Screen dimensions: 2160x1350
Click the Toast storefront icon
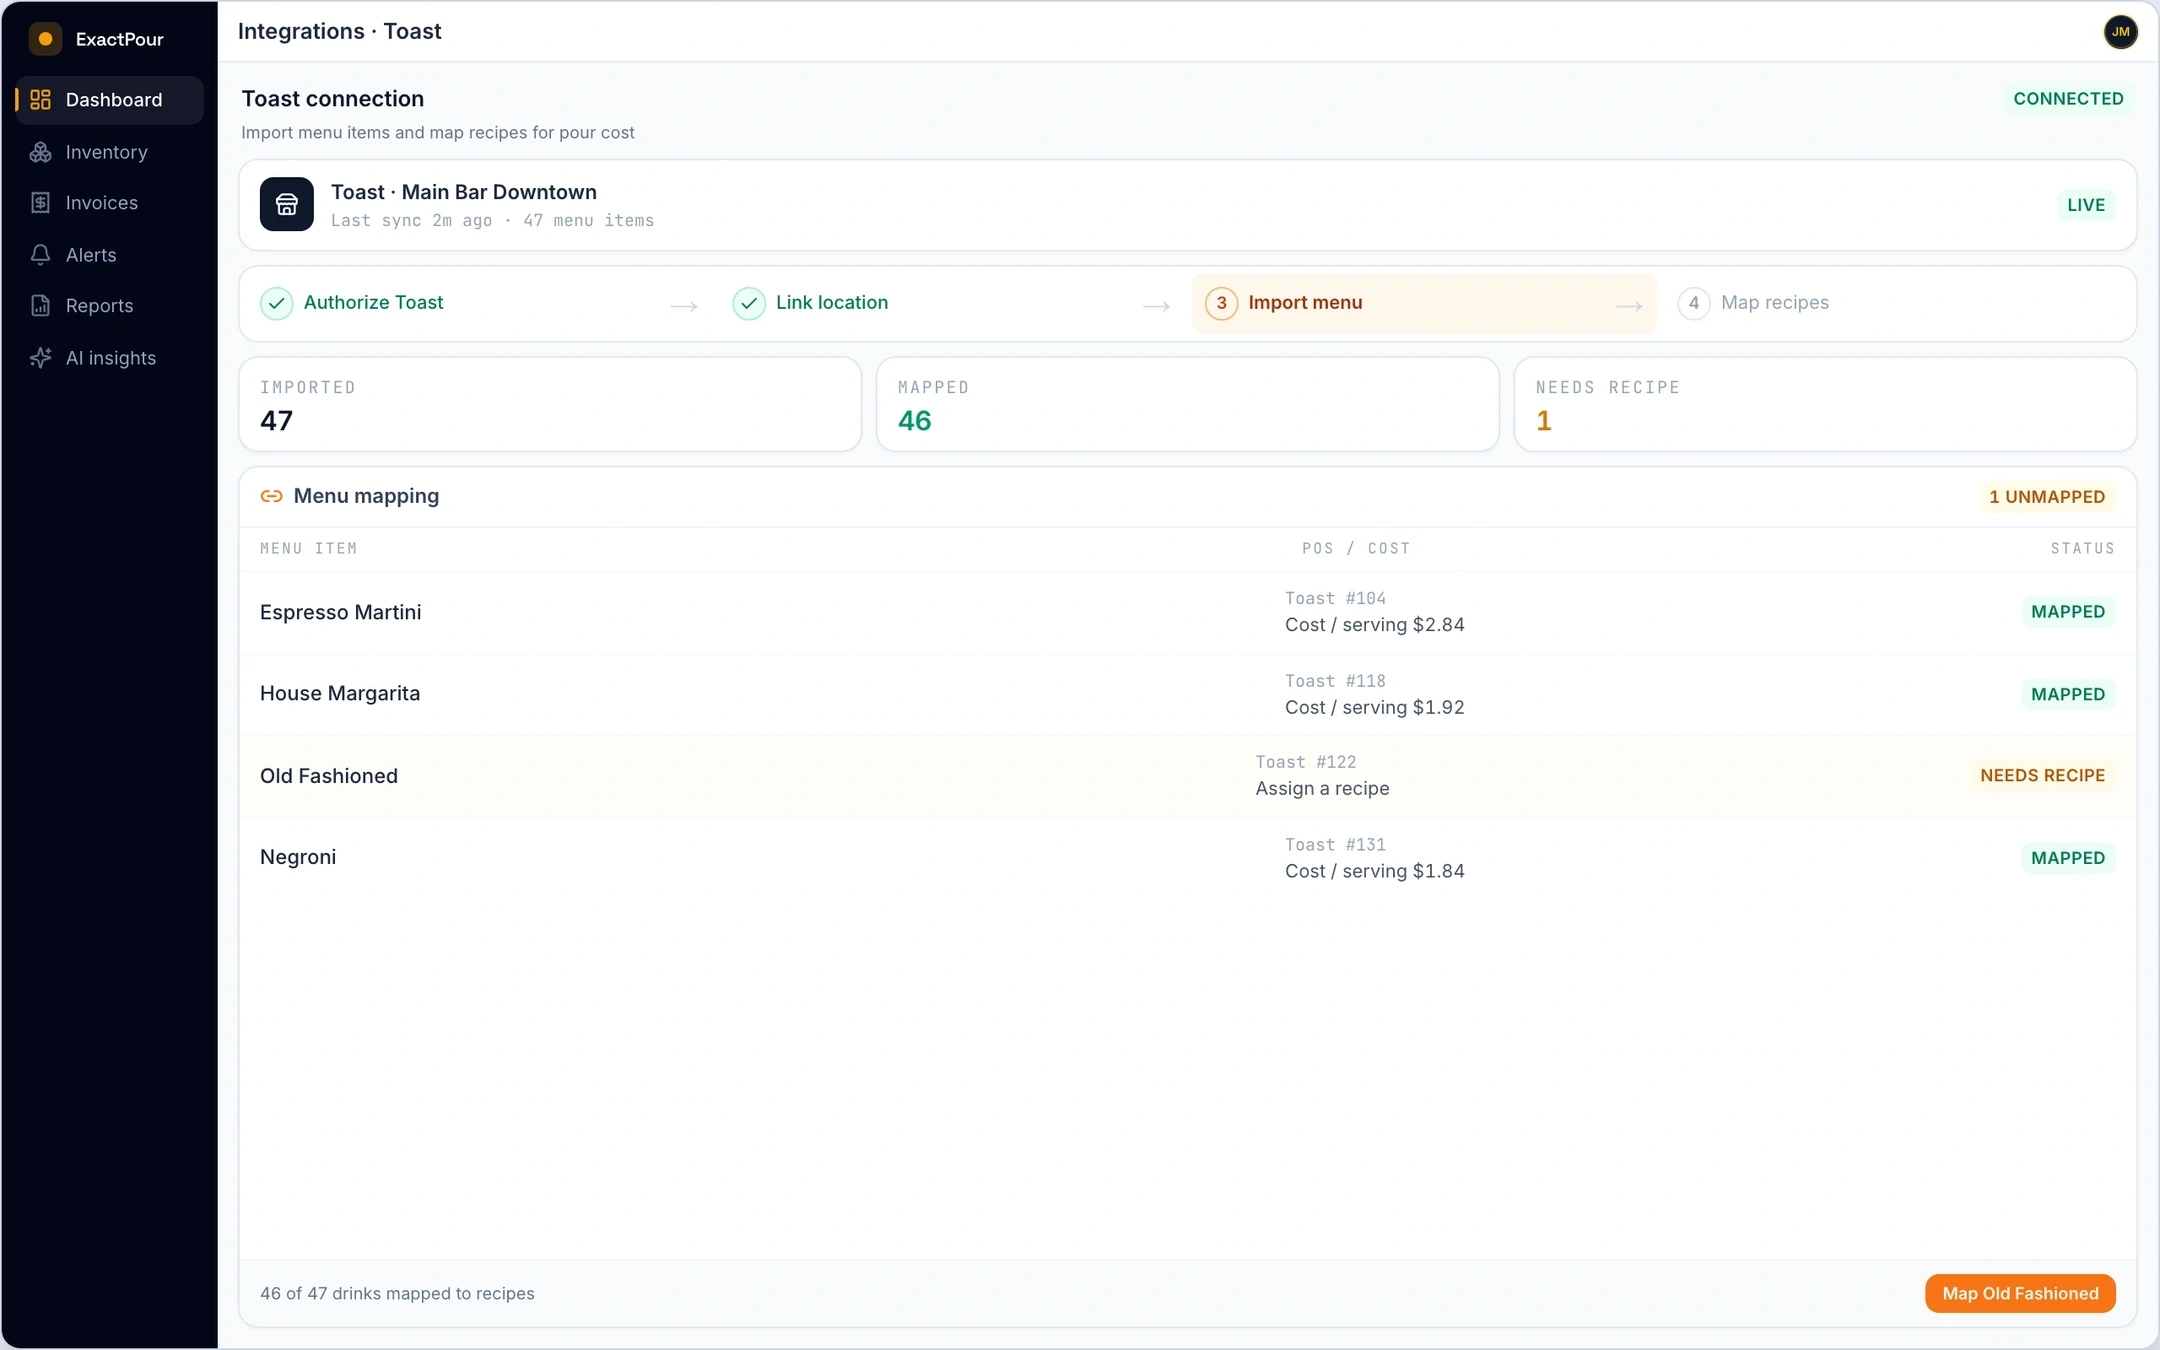[287, 204]
